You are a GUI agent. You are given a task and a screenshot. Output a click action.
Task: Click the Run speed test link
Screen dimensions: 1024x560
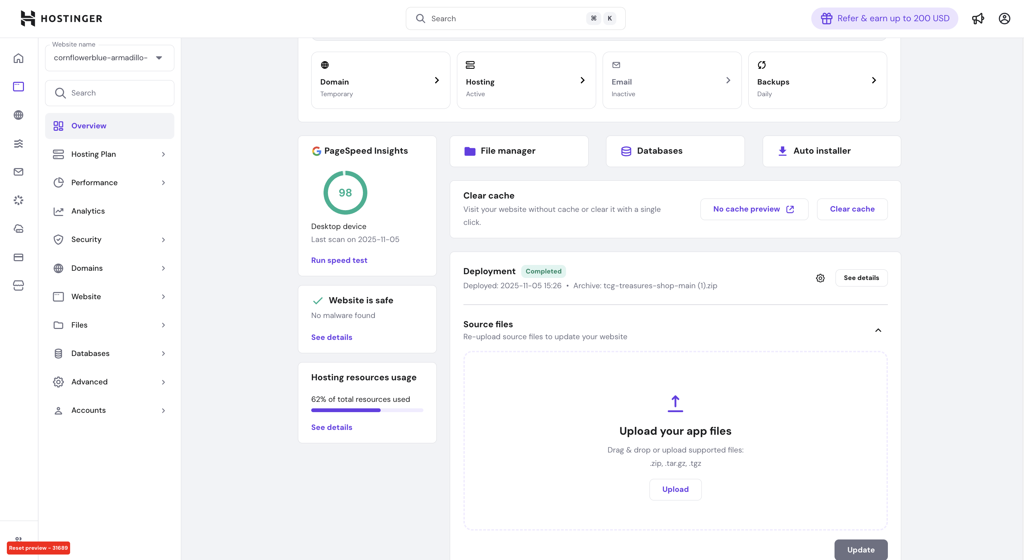click(x=339, y=260)
